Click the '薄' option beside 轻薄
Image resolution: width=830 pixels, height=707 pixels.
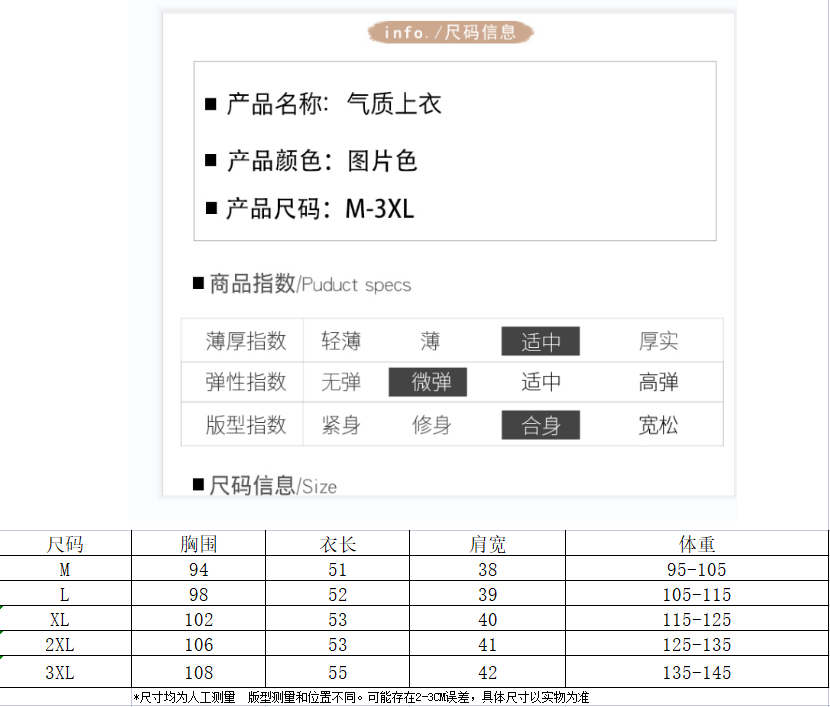(430, 341)
